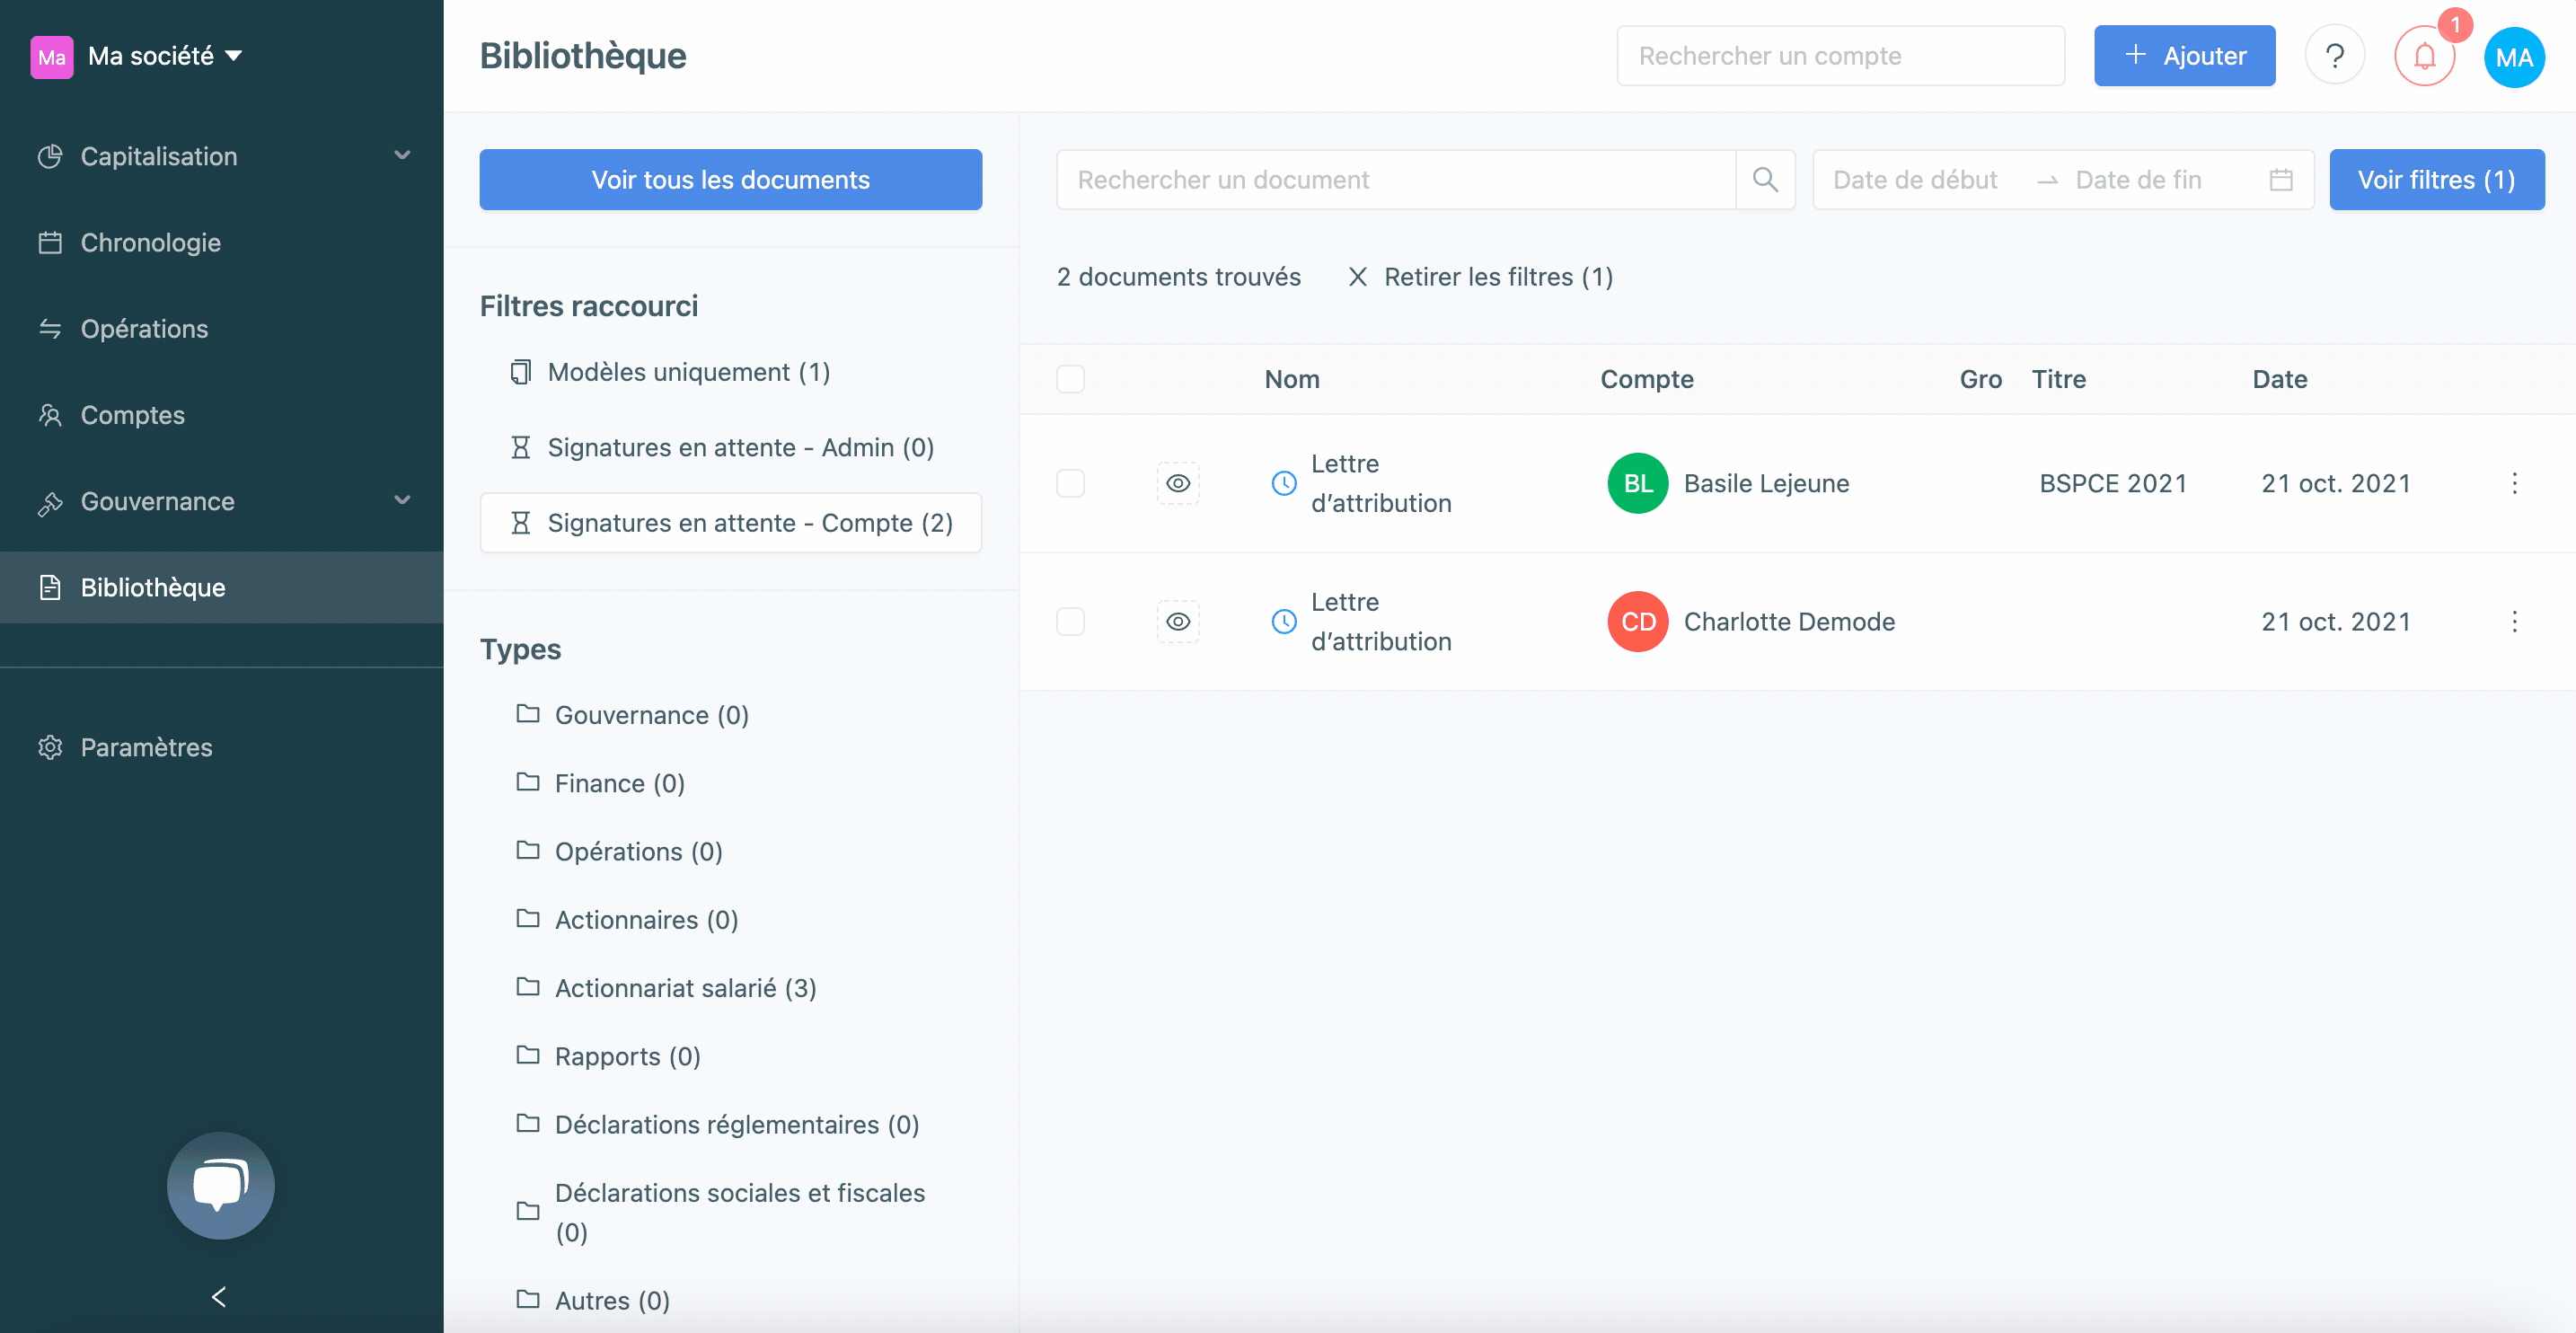
Task: Click the MA user avatar
Action: click(2514, 57)
